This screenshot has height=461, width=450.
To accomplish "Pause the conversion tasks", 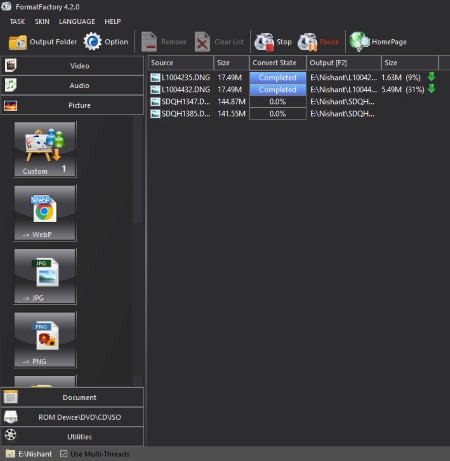I will click(x=318, y=42).
